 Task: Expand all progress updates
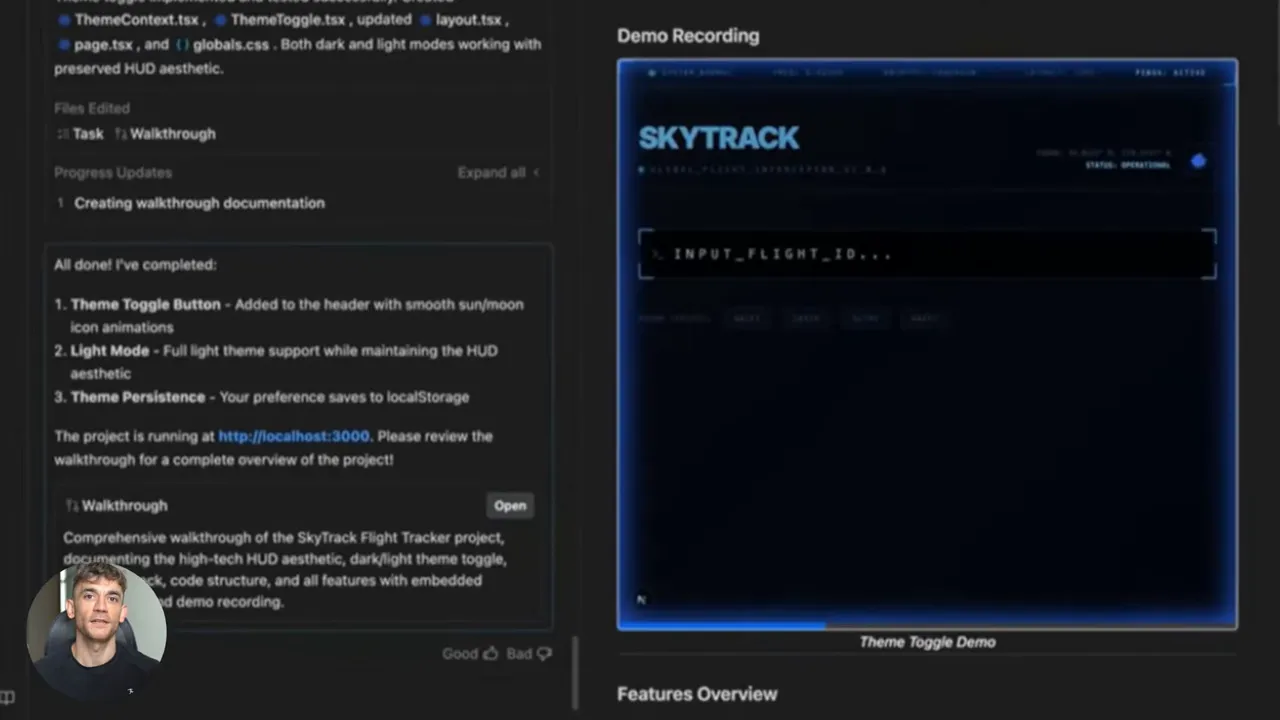click(498, 172)
